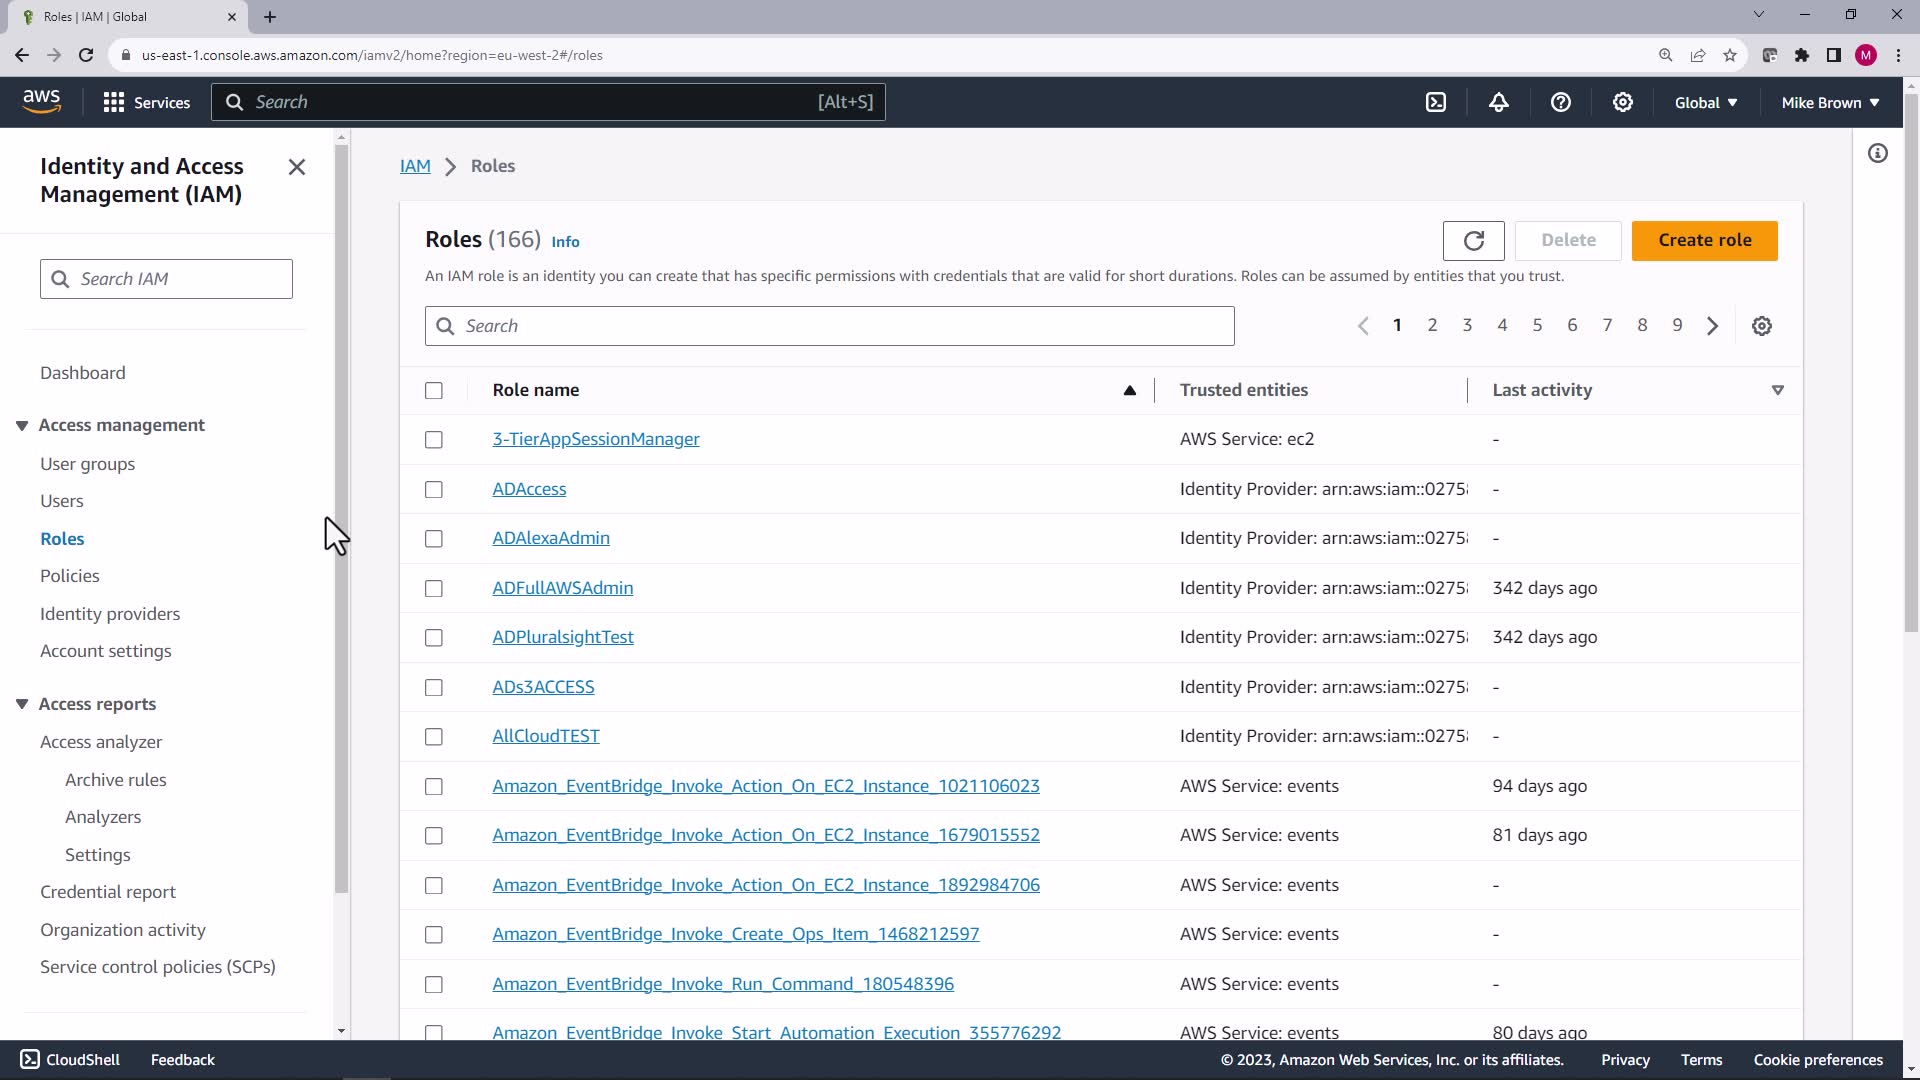Refresh the roles list
This screenshot has height=1080, width=1920.
1473,240
